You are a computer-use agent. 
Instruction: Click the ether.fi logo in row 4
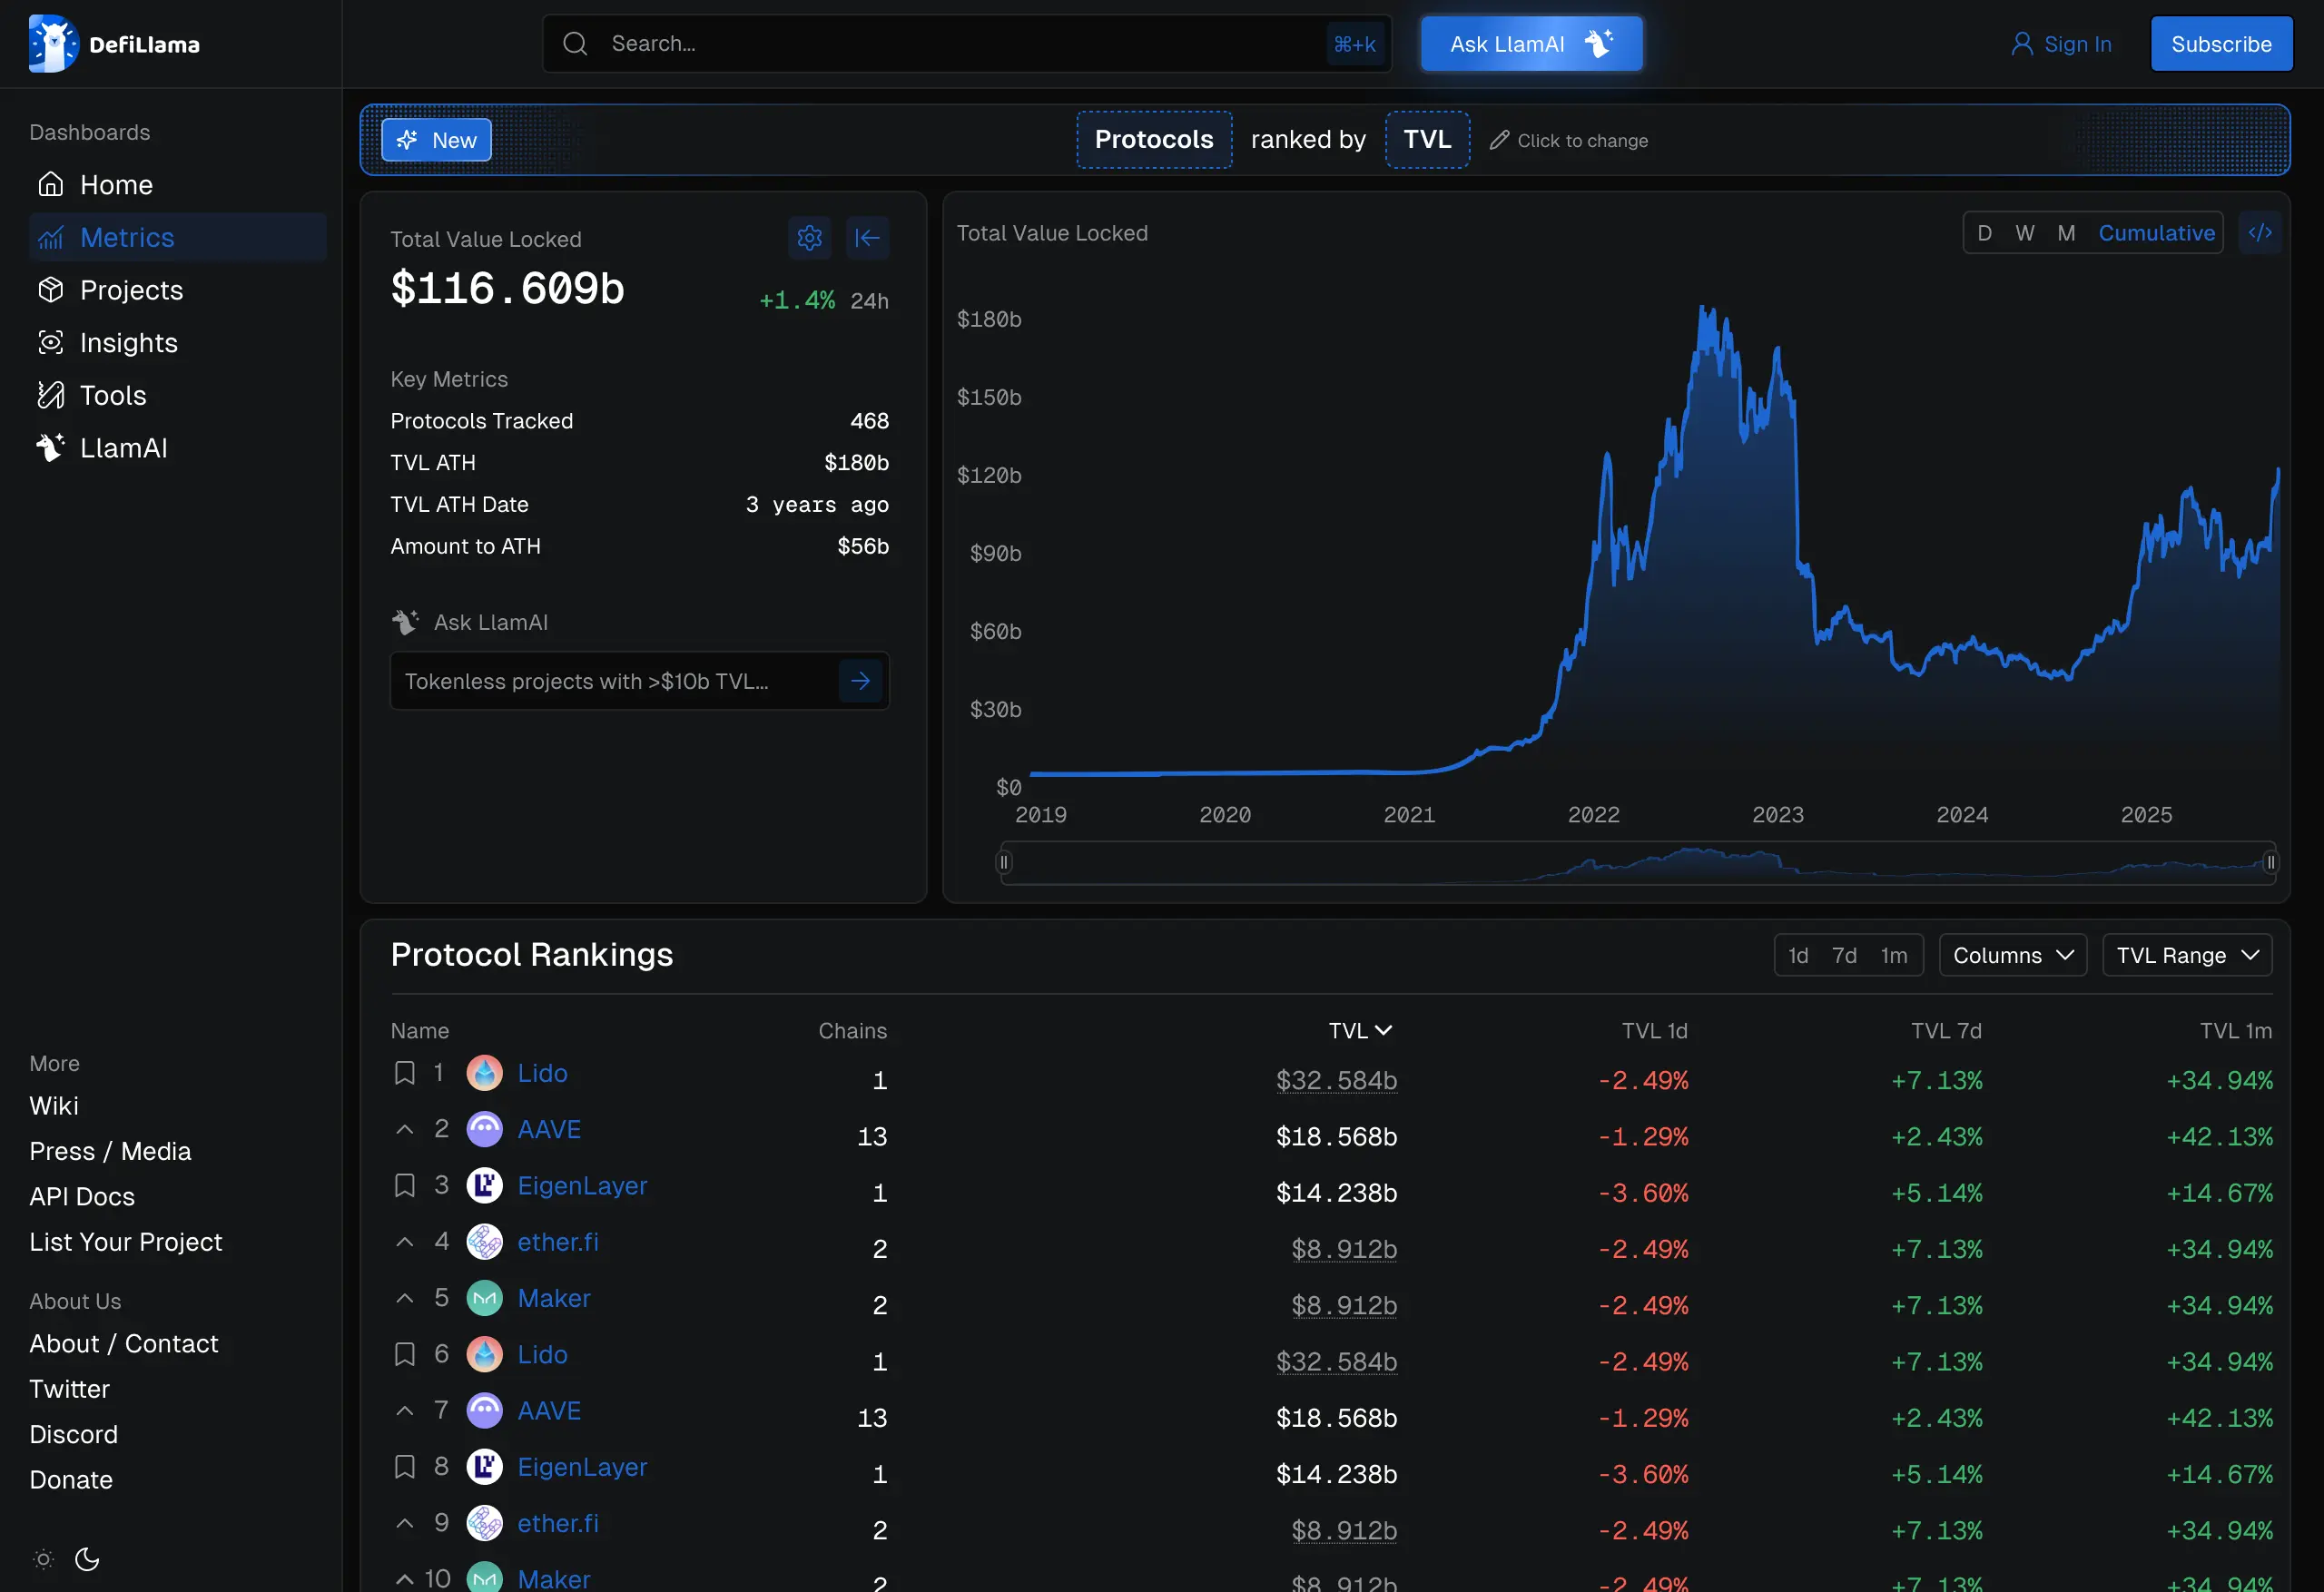click(x=485, y=1243)
